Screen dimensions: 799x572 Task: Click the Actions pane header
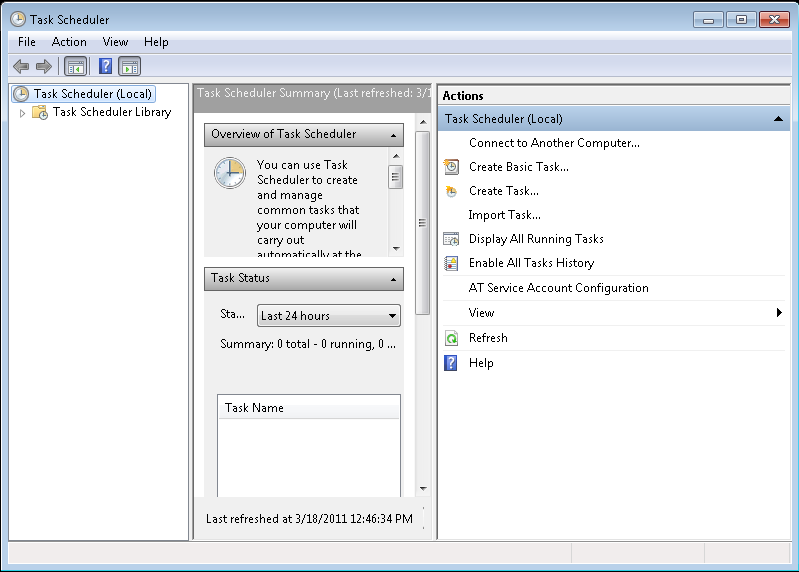[614, 96]
